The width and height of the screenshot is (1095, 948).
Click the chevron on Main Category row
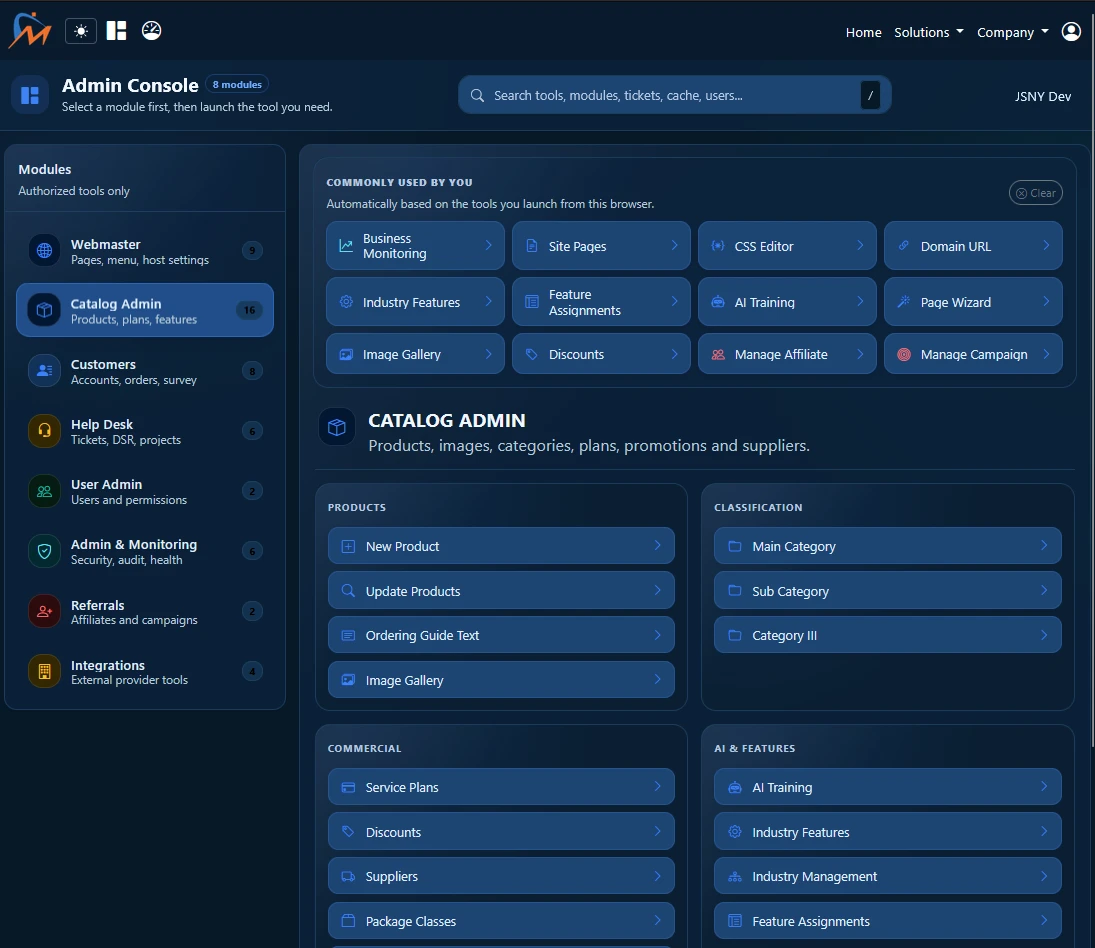click(1044, 545)
